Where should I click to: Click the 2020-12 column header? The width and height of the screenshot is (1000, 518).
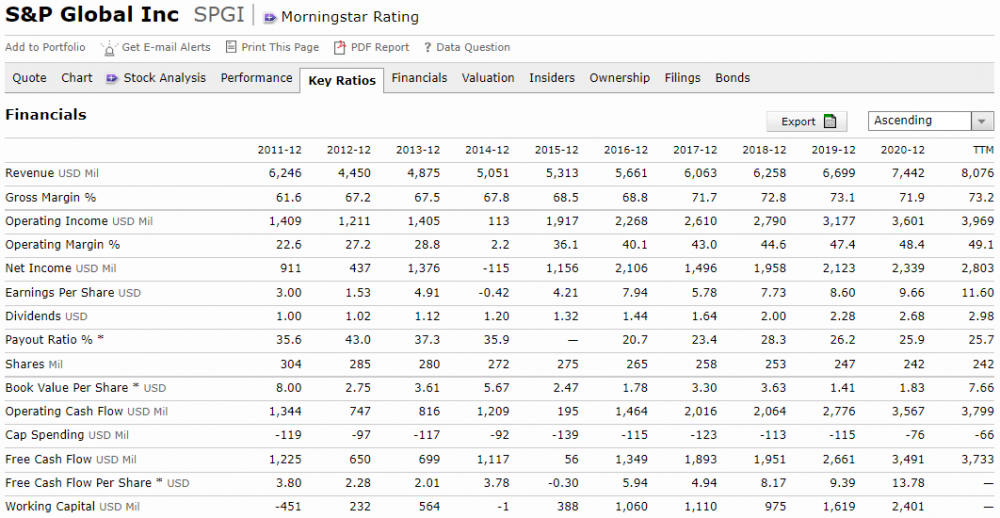coord(902,150)
